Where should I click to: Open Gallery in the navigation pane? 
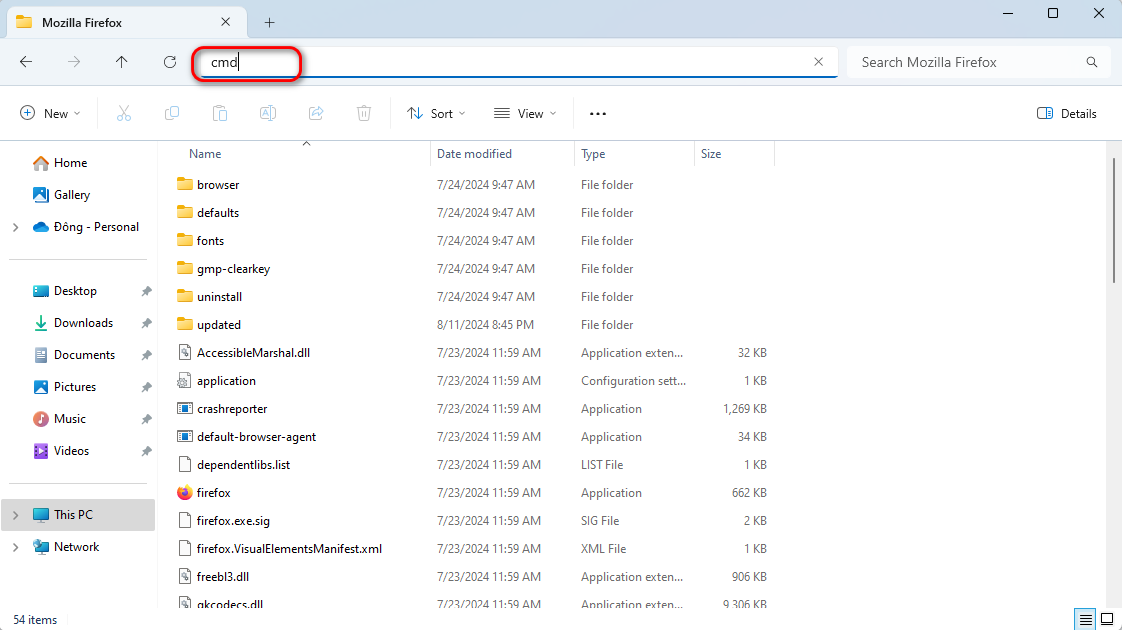[x=72, y=195]
